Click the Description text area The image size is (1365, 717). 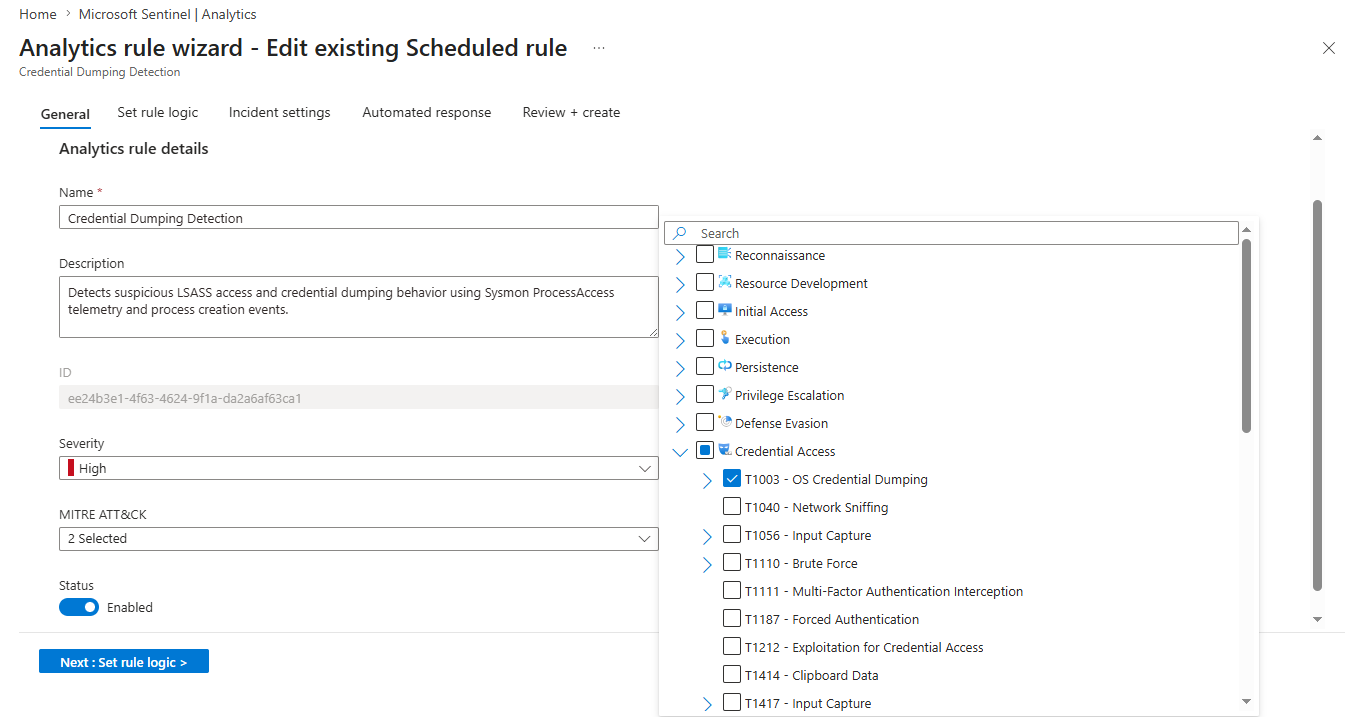[x=358, y=307]
